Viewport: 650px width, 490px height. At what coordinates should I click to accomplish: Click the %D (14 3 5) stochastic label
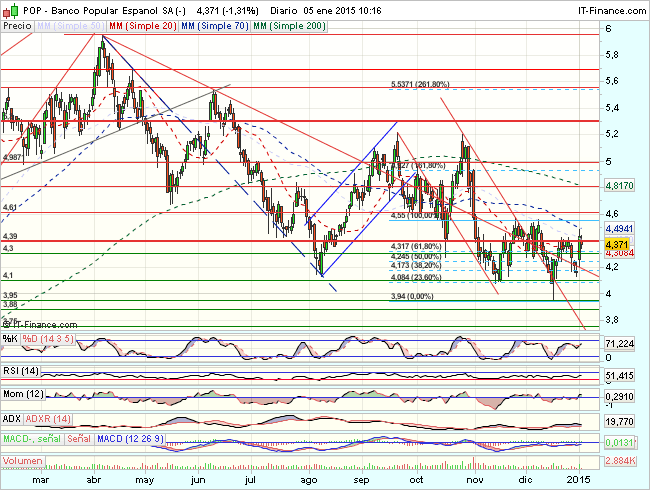pyautogui.click(x=48, y=339)
